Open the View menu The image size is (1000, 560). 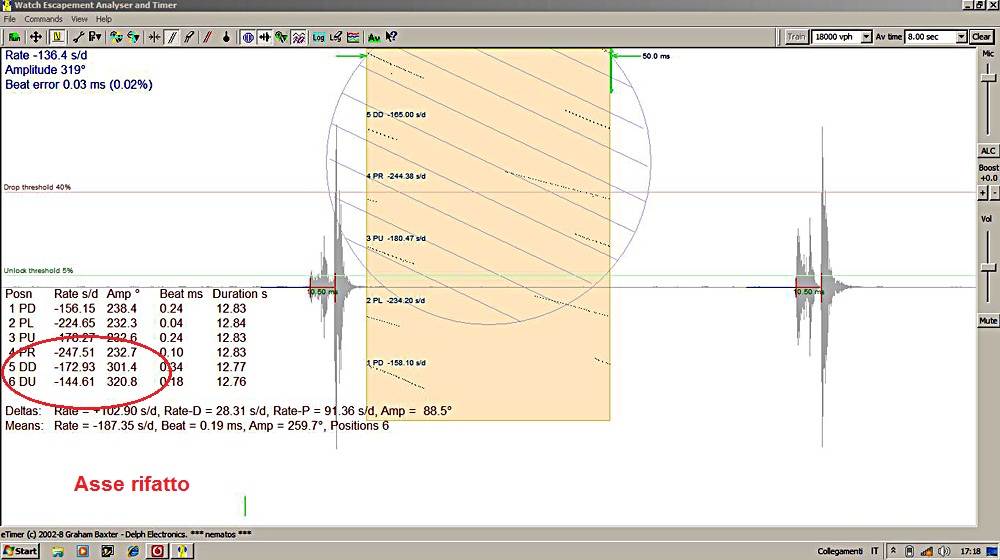tap(79, 19)
